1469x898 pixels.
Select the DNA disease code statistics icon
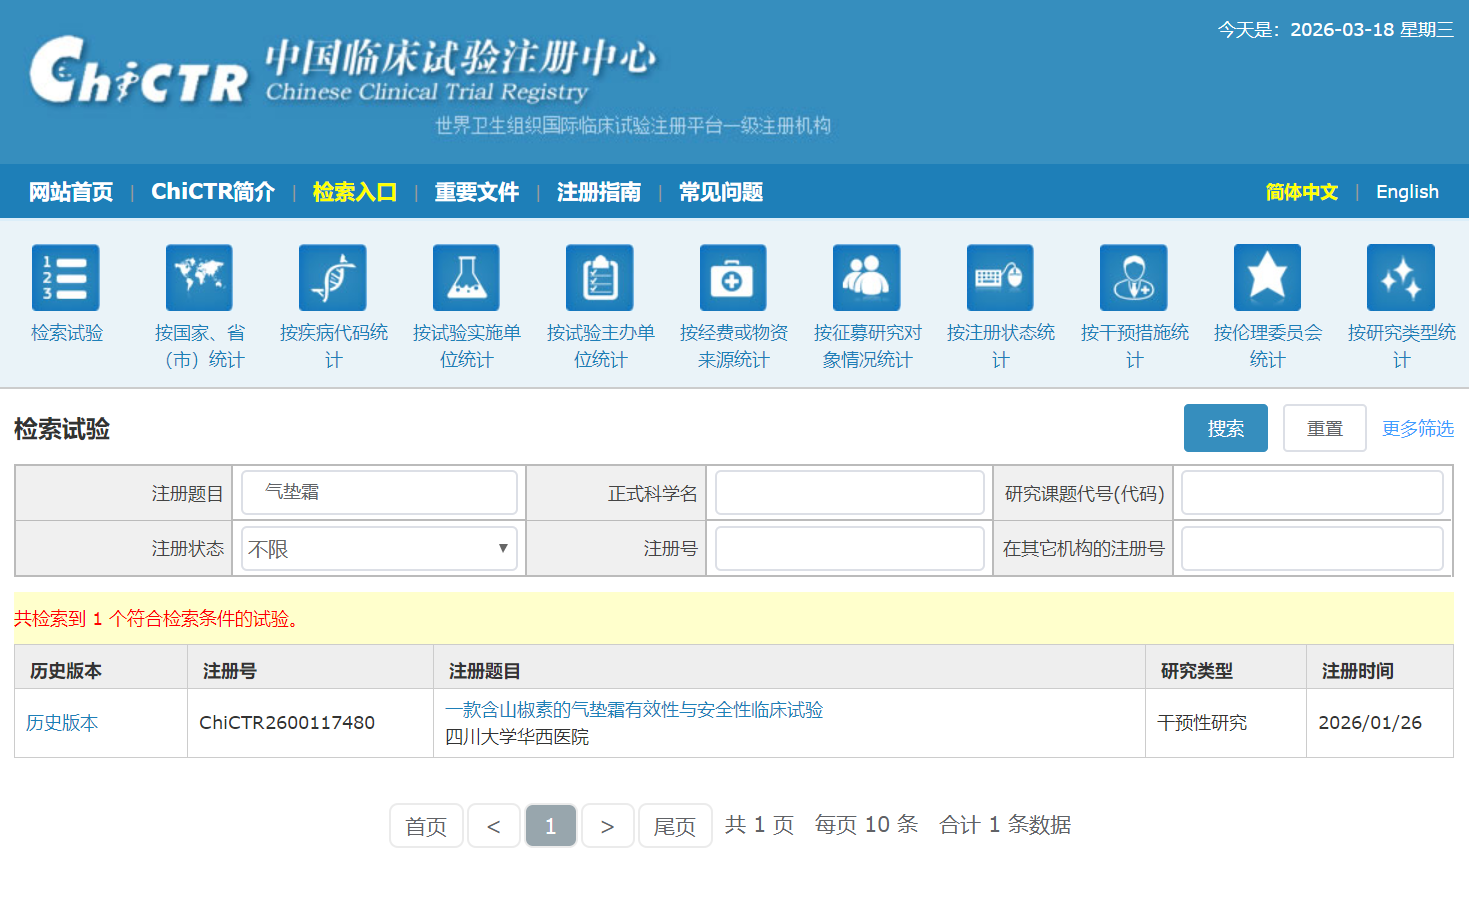[x=333, y=278]
